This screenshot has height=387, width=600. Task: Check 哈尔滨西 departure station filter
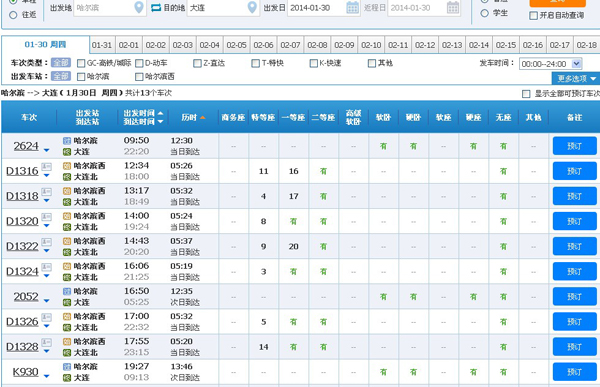pos(139,77)
